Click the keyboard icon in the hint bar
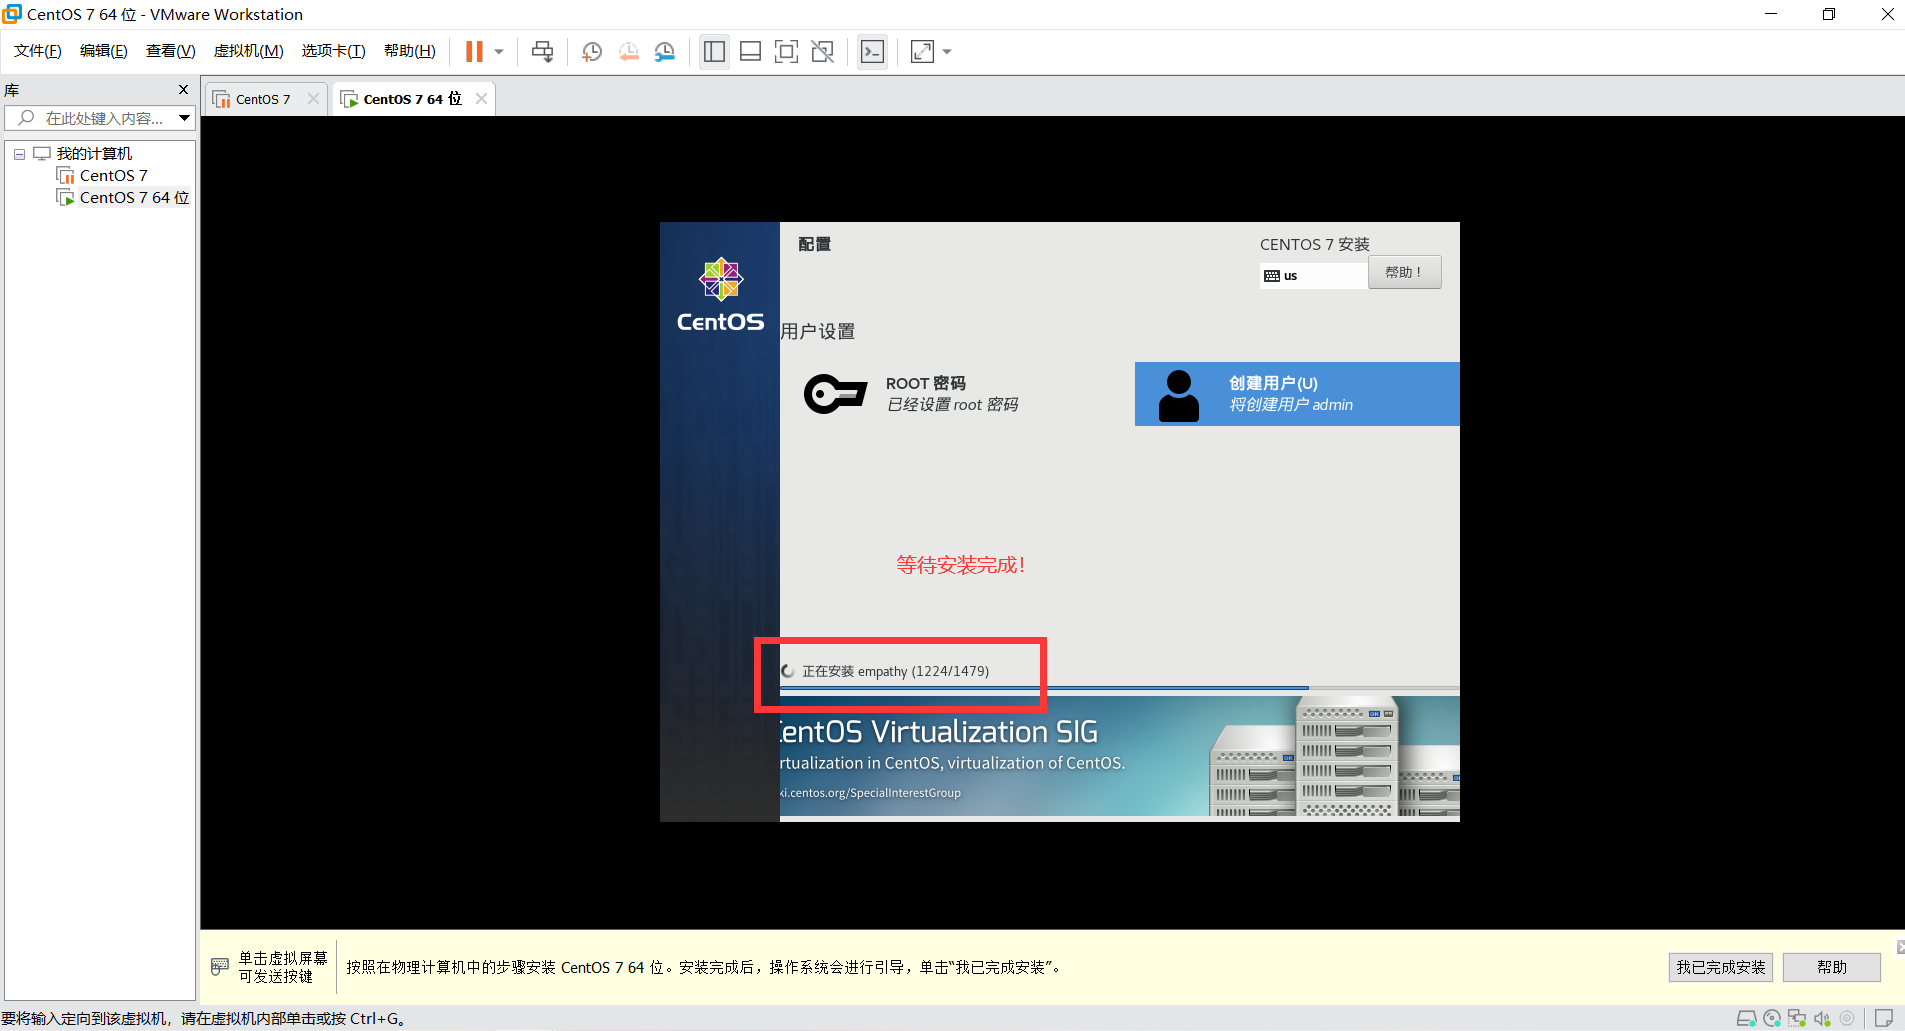This screenshot has height=1031, width=1905. [x=220, y=967]
